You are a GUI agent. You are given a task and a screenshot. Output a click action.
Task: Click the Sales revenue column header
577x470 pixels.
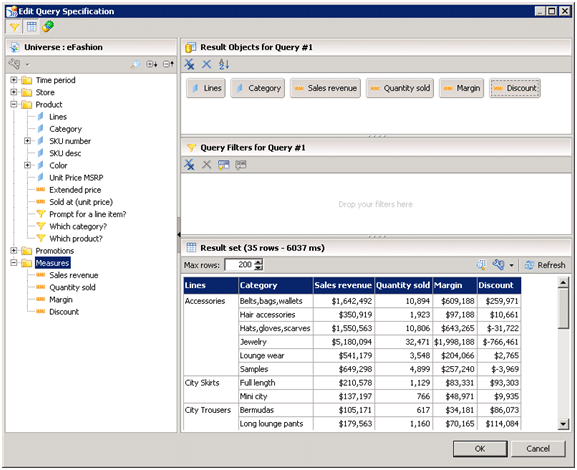click(343, 285)
